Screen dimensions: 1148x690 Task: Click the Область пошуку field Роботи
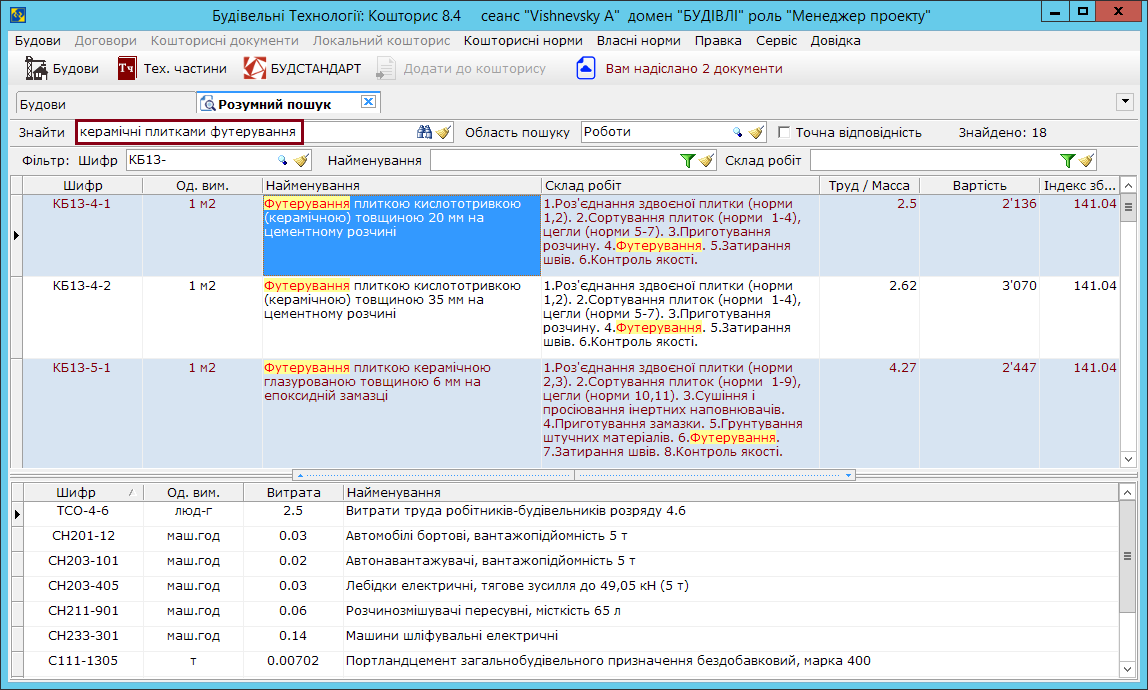(655, 132)
